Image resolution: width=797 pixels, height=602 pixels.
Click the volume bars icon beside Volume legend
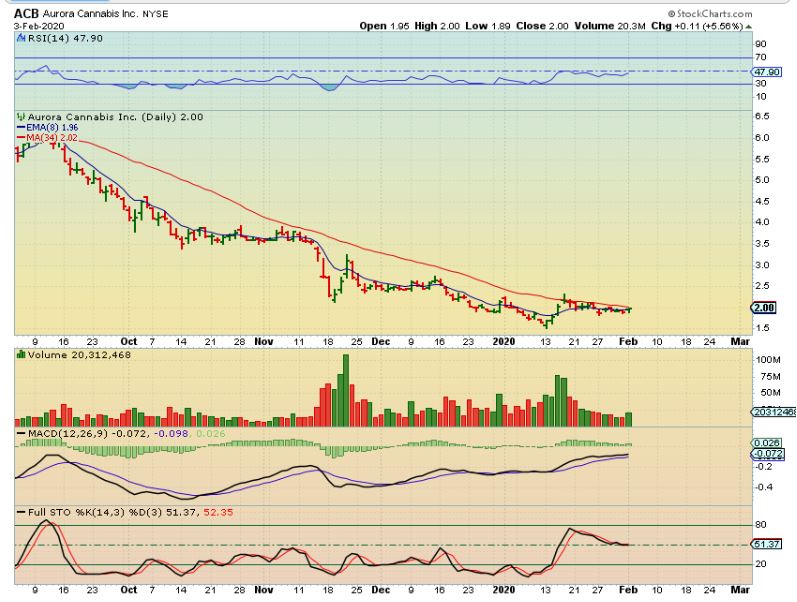pos(21,354)
